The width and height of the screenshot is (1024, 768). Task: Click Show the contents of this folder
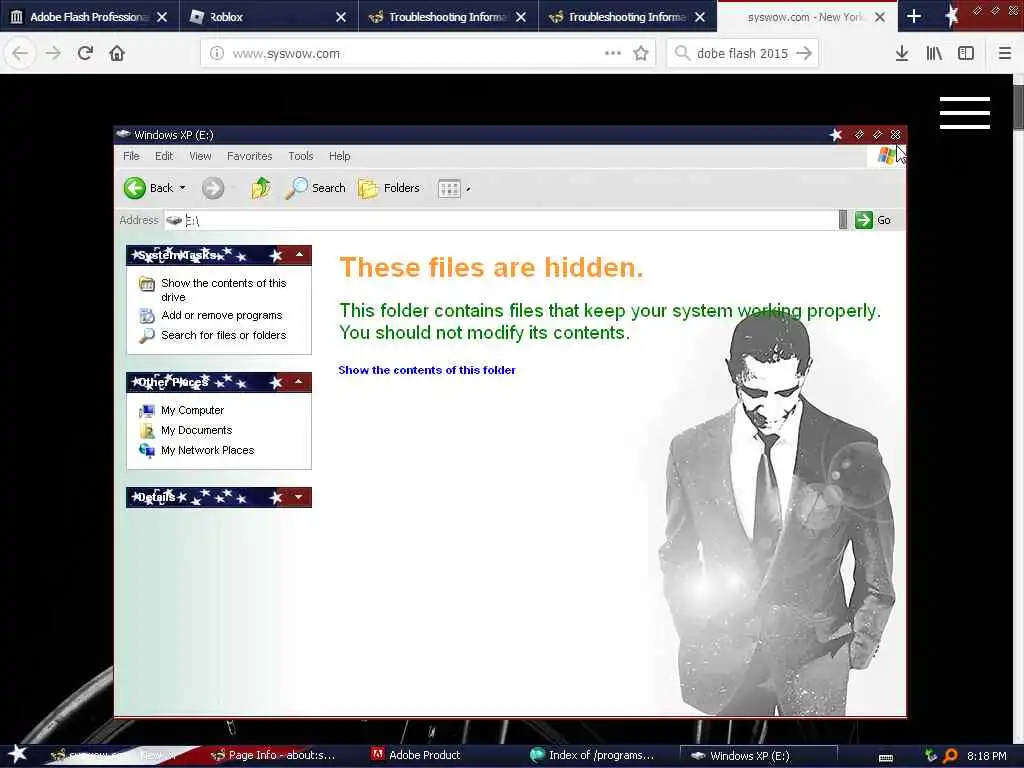point(427,370)
